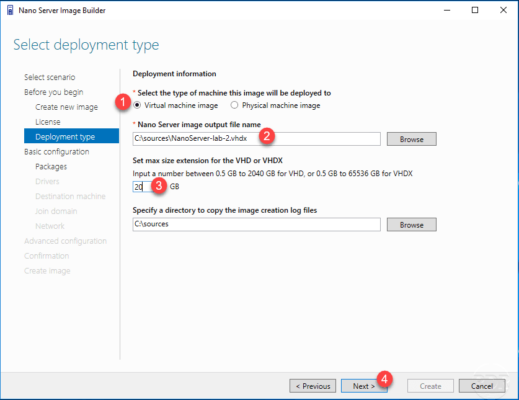Return to the Previous page
519x400 pixels.
(313, 386)
